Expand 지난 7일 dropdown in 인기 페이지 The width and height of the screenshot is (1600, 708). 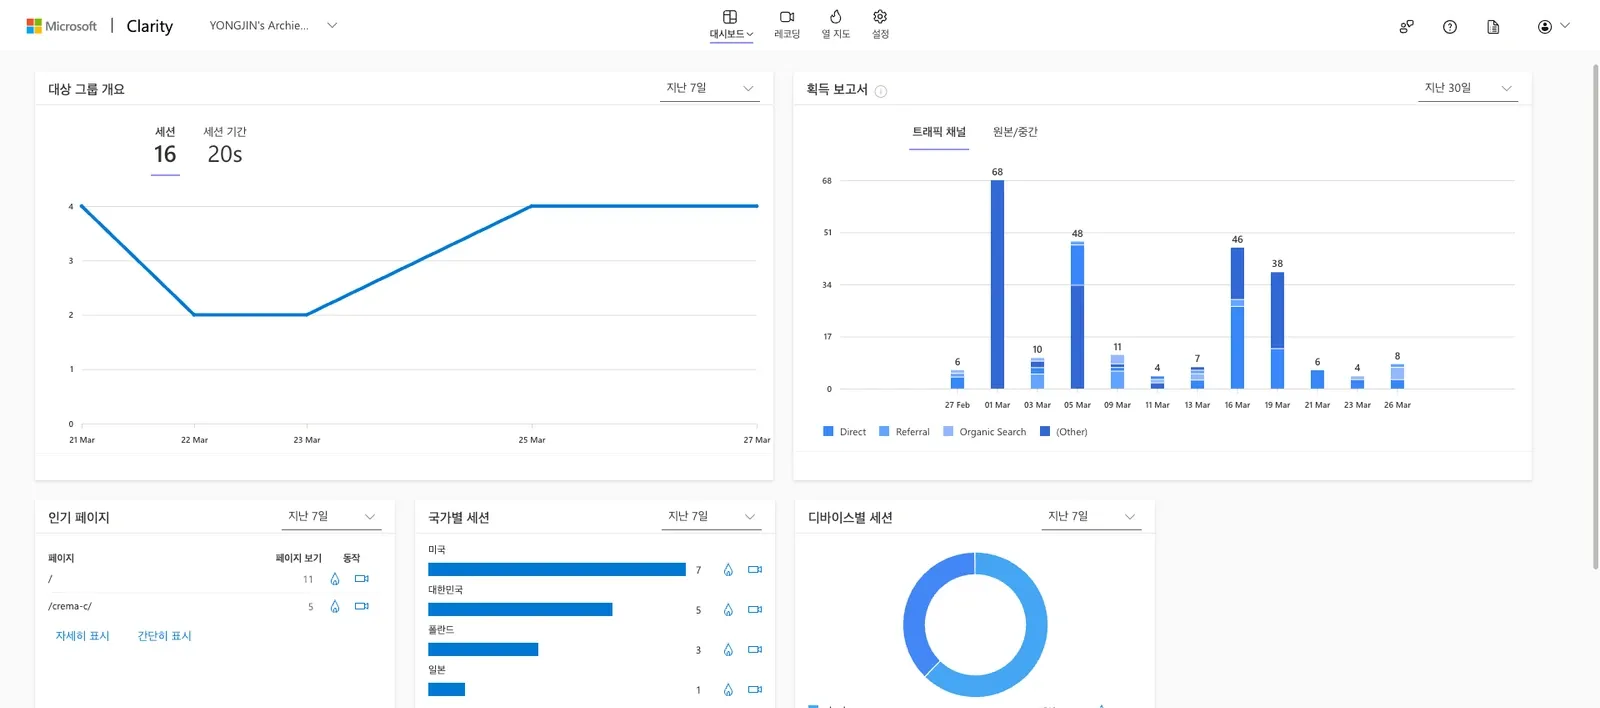point(331,517)
